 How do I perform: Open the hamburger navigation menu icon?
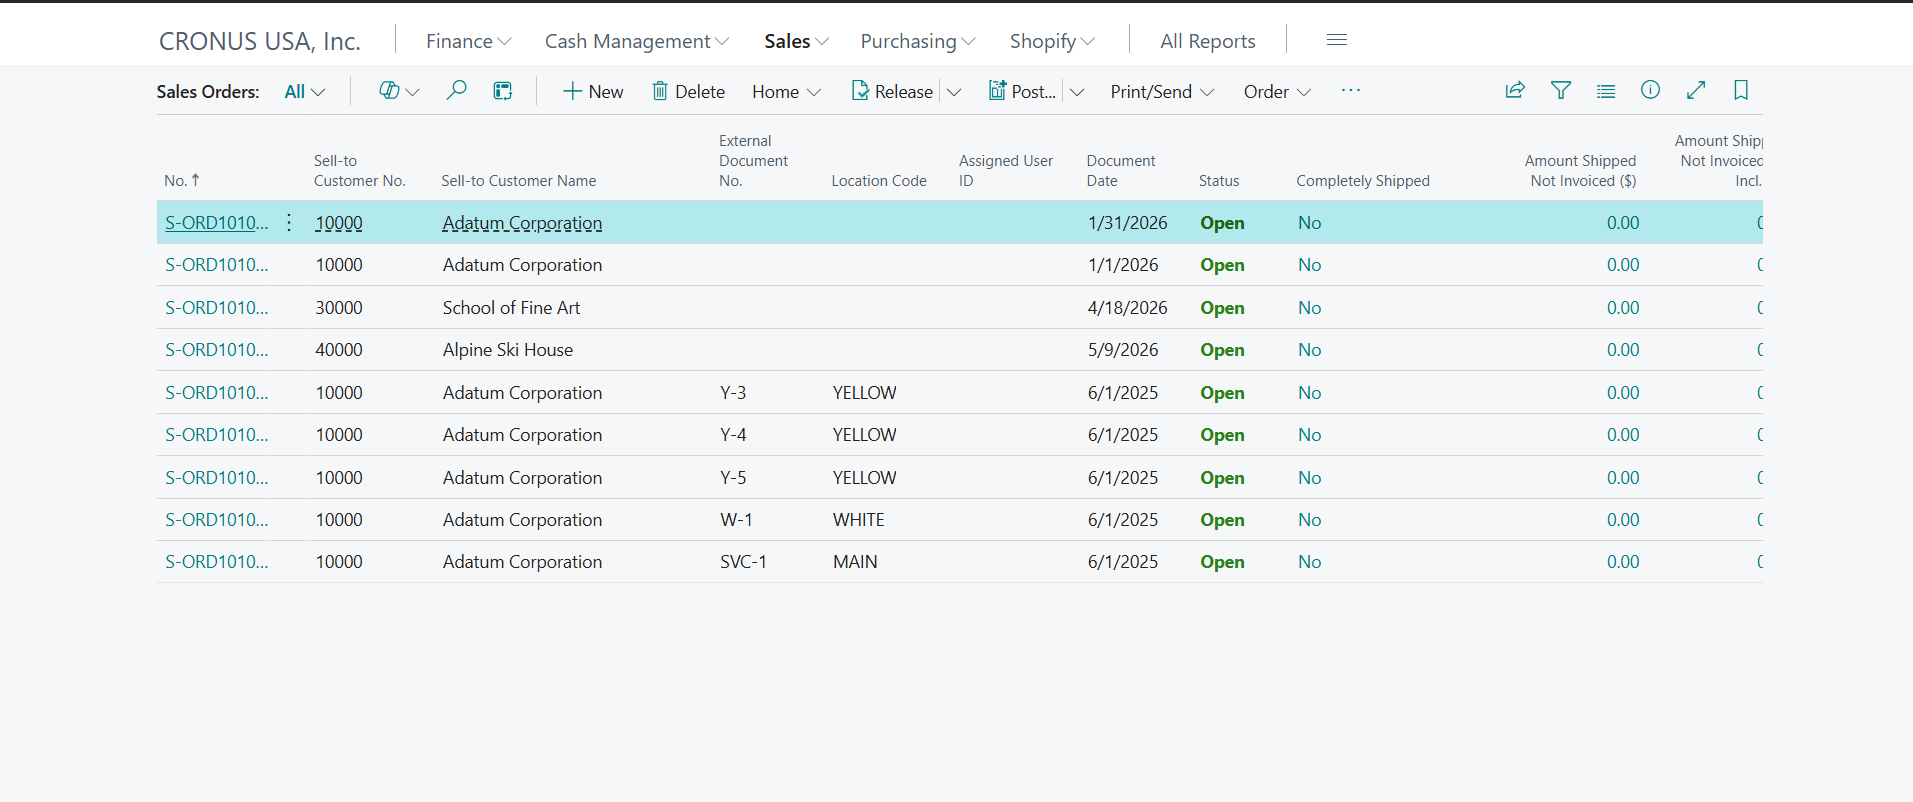(1337, 40)
